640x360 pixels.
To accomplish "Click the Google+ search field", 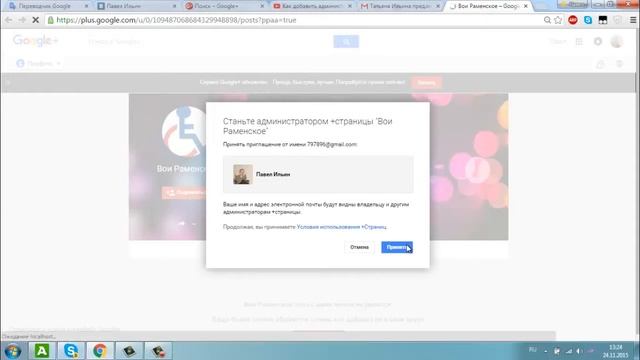I will 208,42.
